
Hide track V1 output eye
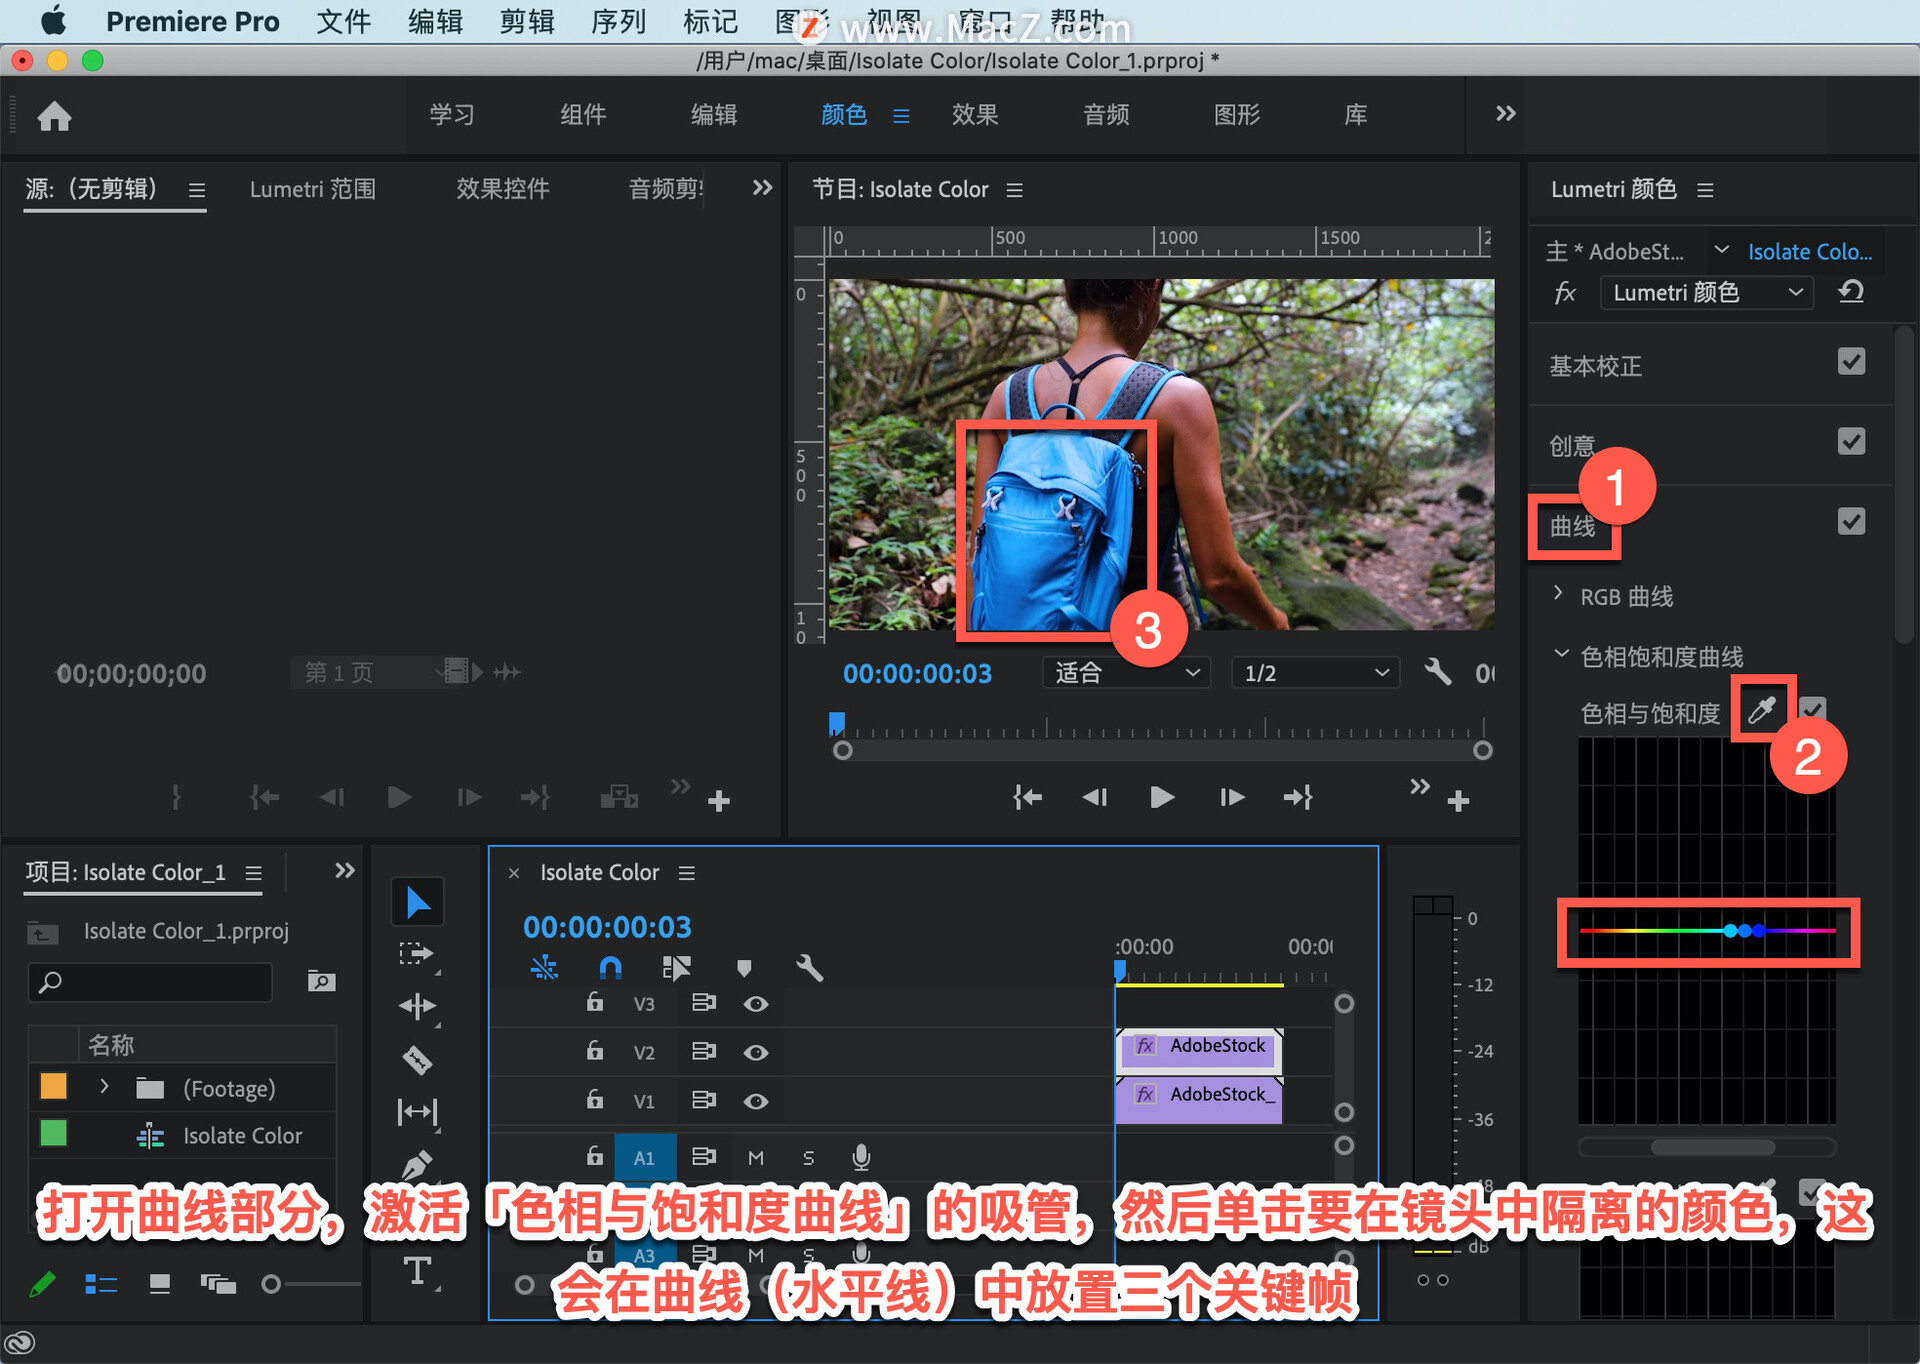(x=756, y=1101)
